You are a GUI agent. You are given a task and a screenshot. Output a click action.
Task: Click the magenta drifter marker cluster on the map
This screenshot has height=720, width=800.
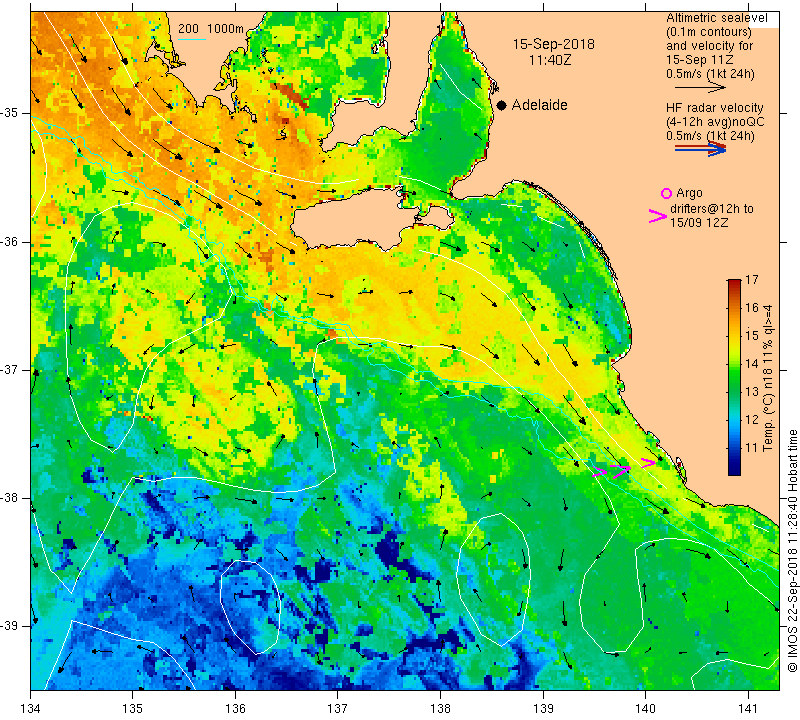pyautogui.click(x=624, y=468)
